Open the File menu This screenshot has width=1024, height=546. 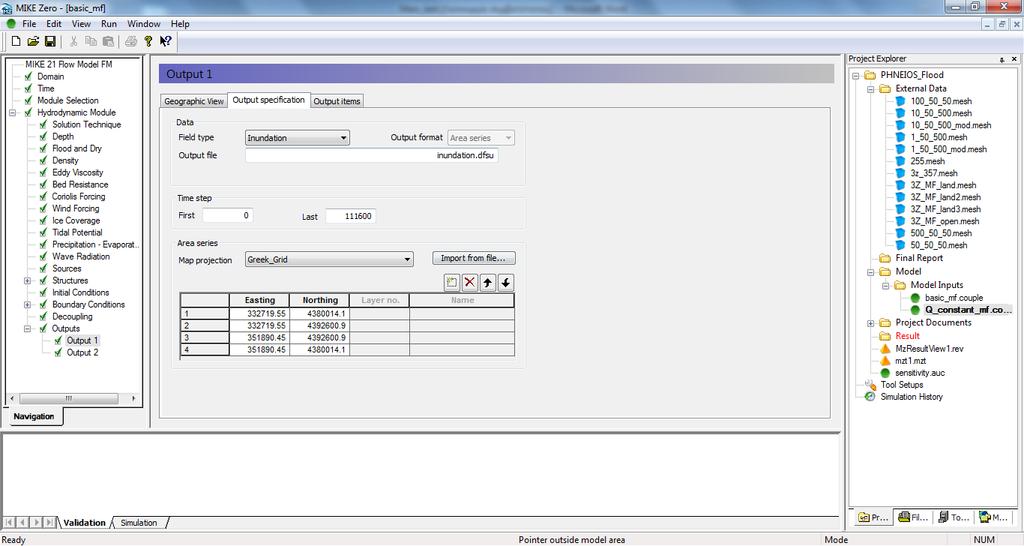[x=29, y=24]
